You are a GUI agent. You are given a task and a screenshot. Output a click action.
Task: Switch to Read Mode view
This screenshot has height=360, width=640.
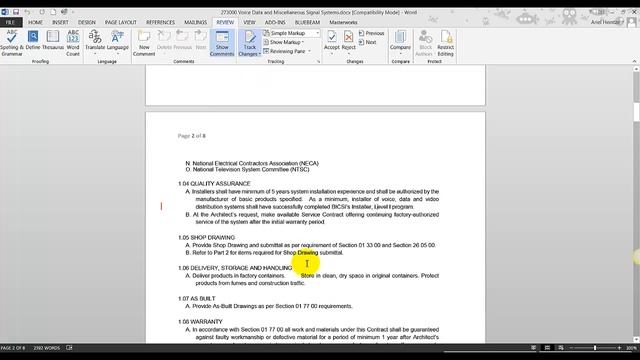click(x=533, y=348)
